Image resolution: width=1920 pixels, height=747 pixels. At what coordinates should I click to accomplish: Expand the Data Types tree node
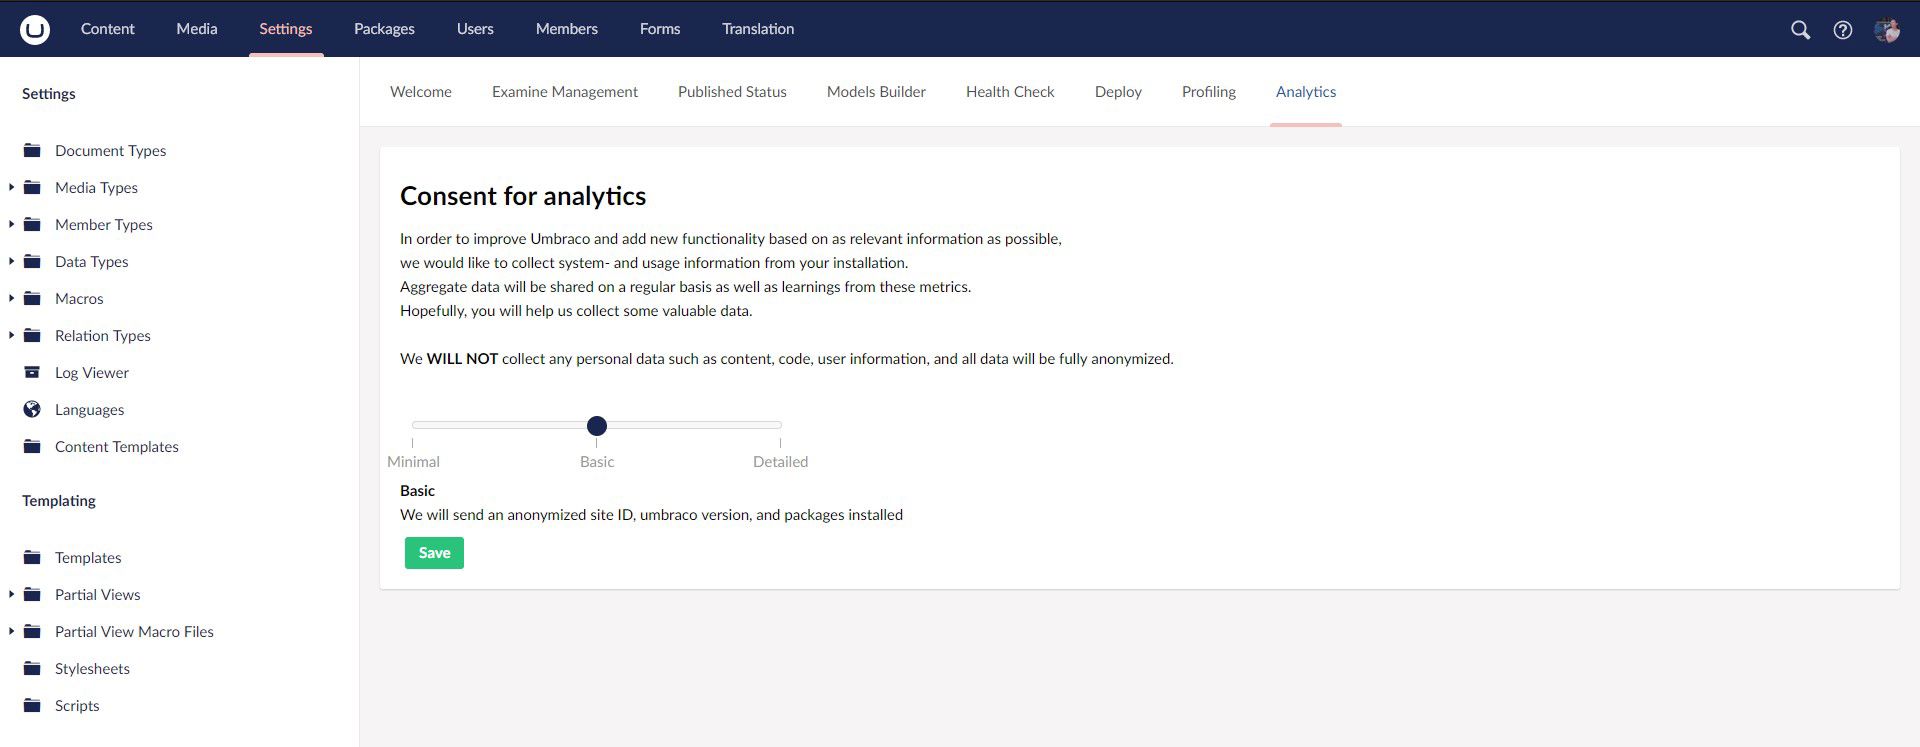coord(11,261)
